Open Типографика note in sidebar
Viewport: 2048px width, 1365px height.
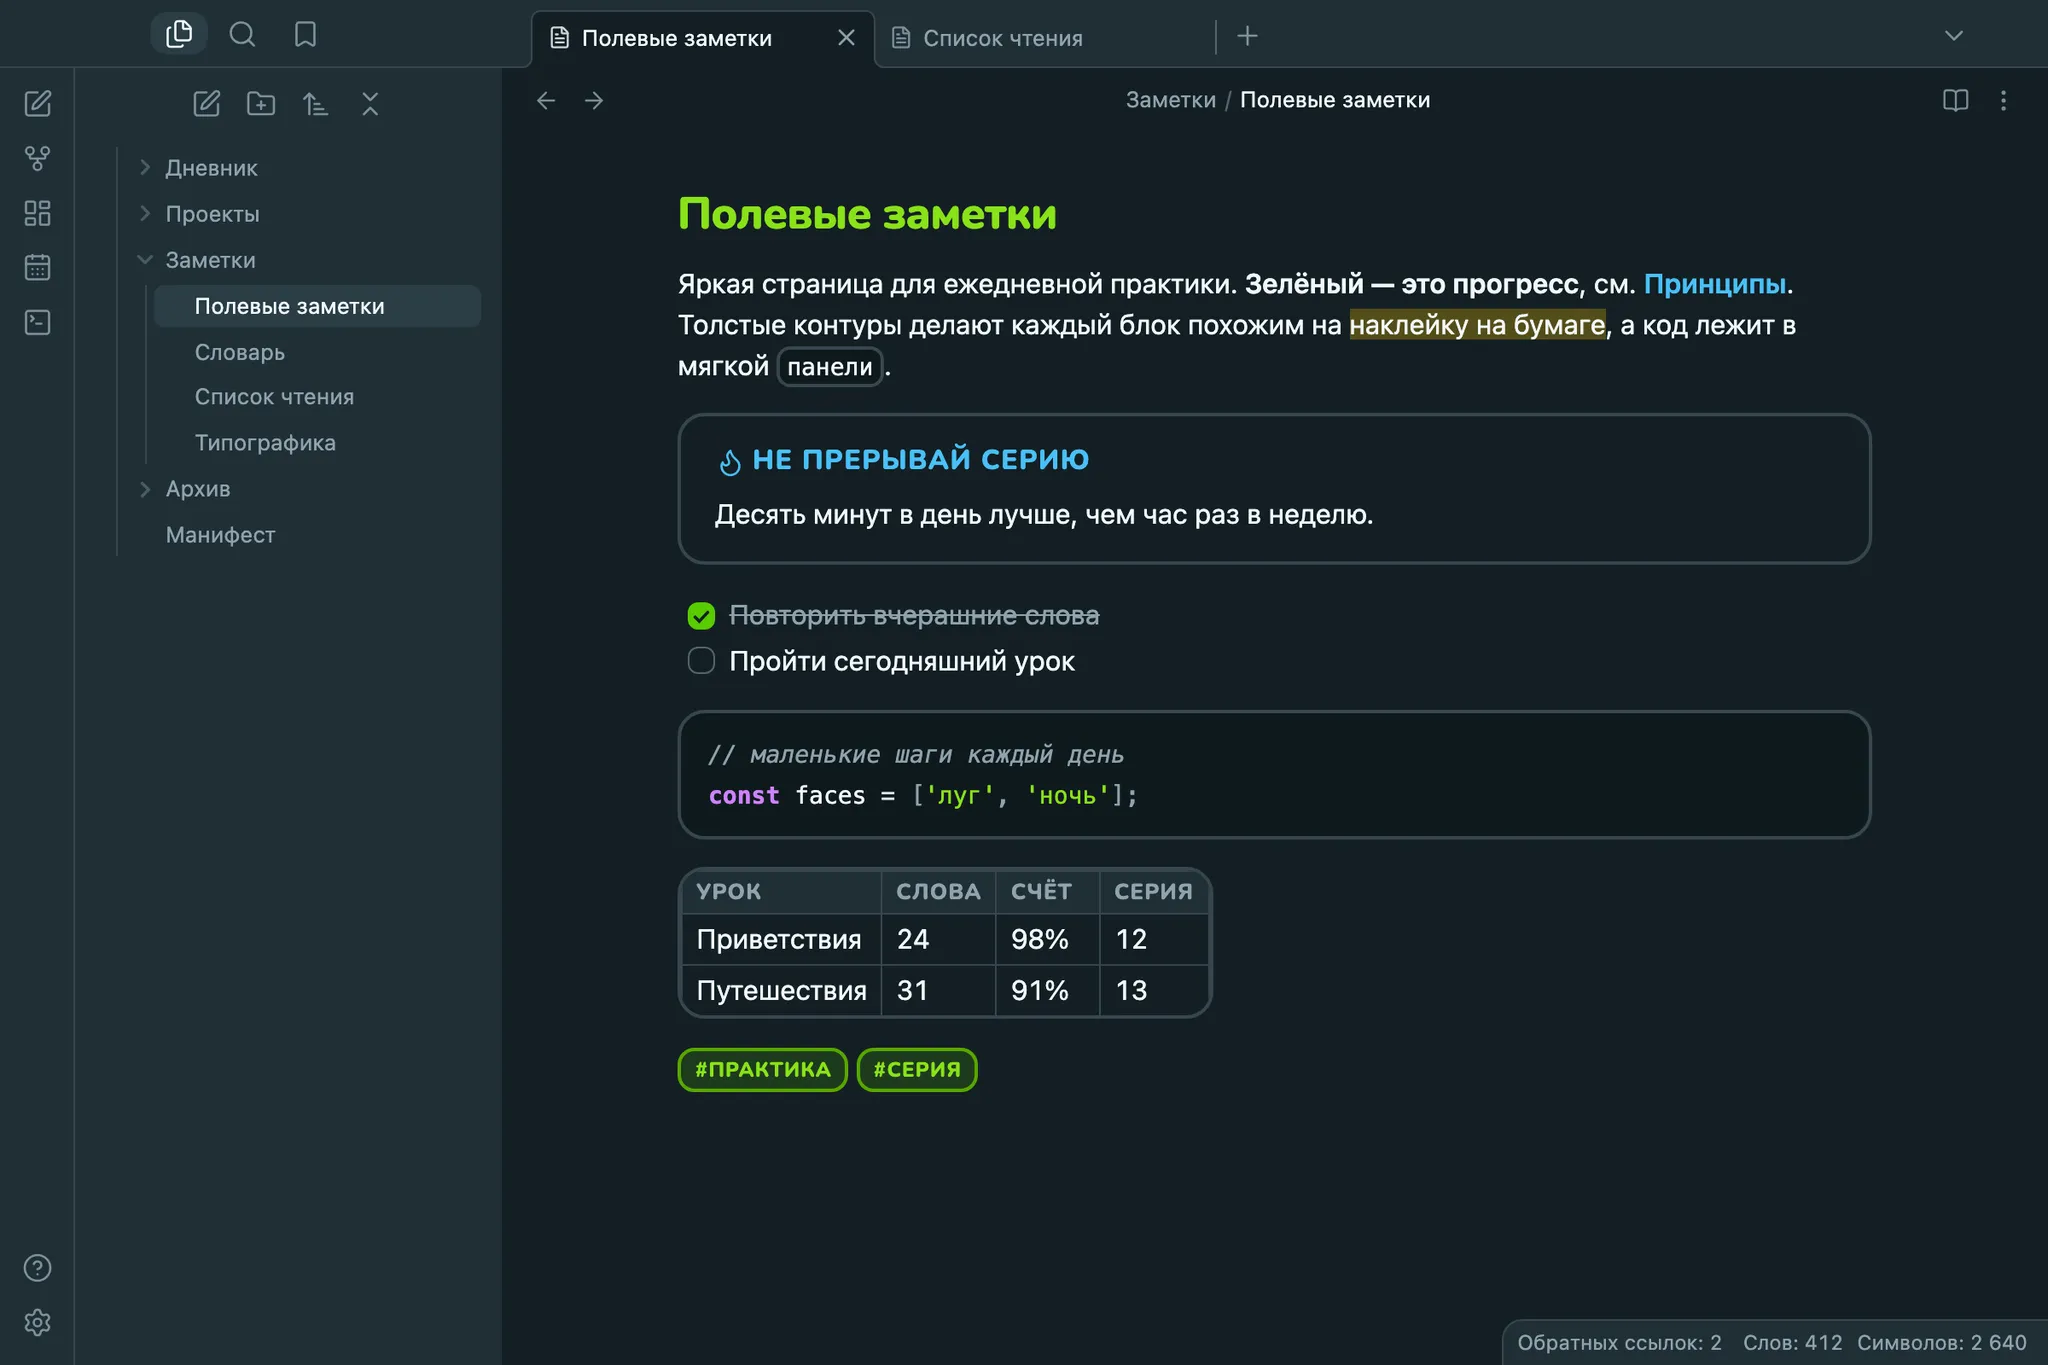click(x=317, y=443)
